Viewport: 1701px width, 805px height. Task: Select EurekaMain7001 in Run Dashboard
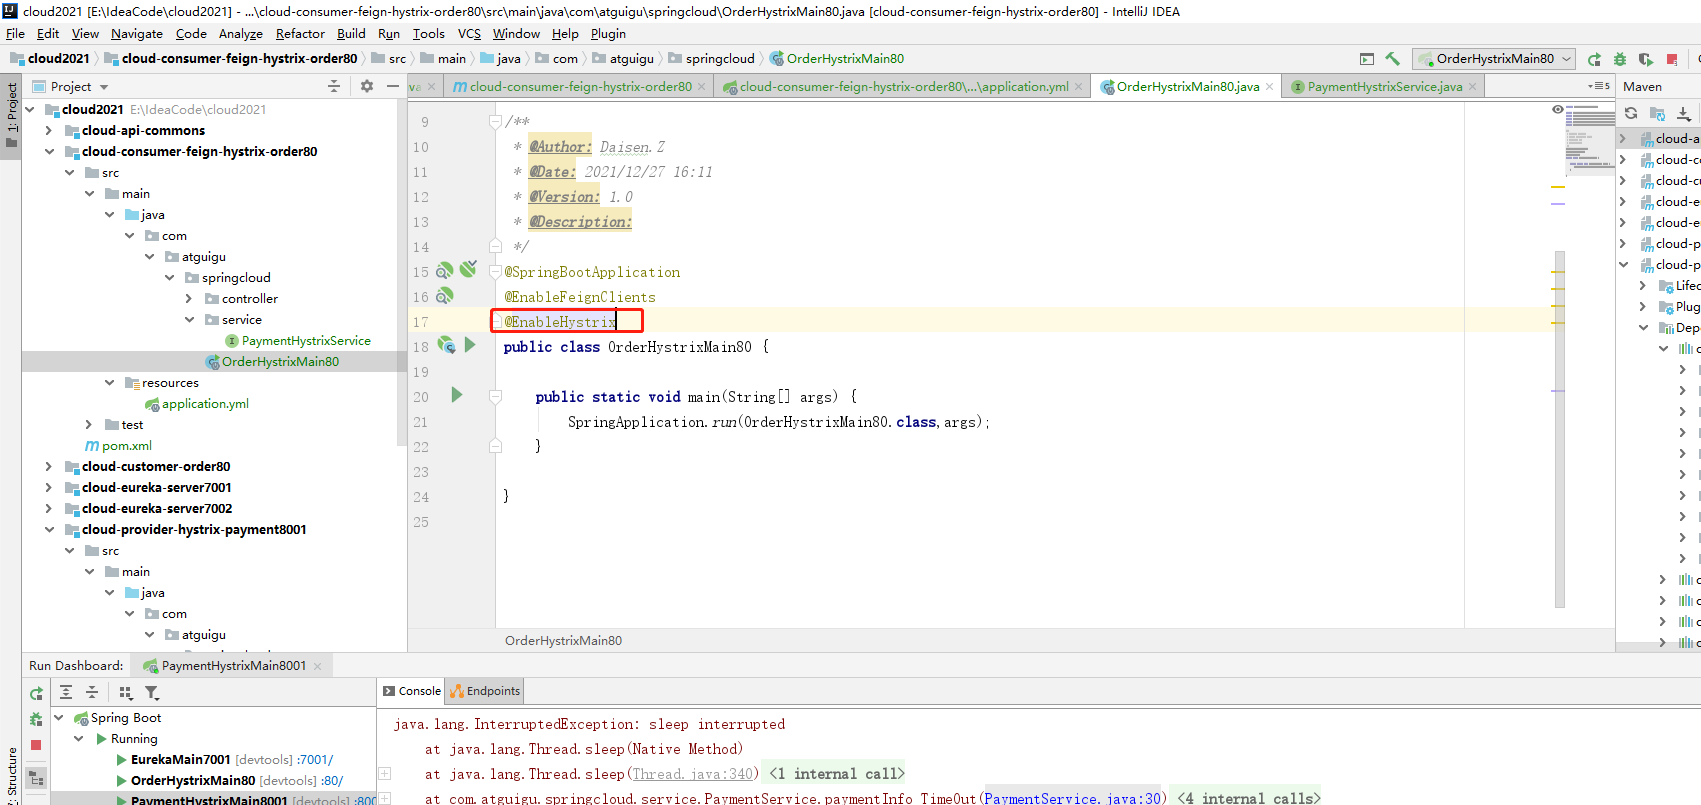(180, 759)
